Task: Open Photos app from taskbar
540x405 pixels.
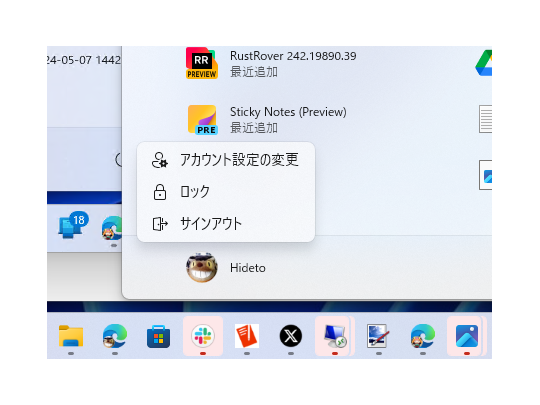Action: [x=467, y=336]
